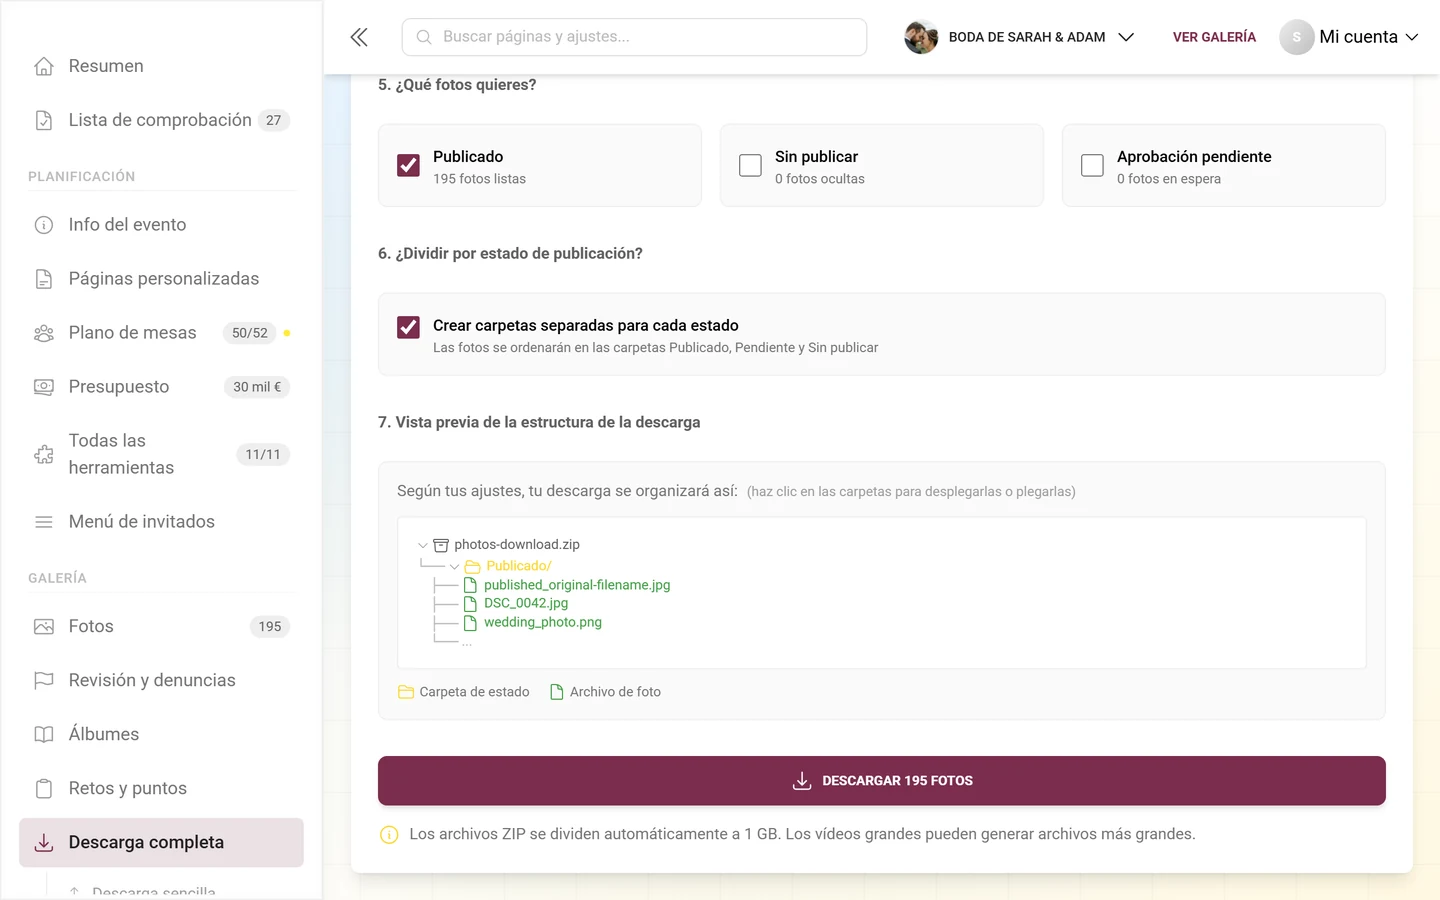Click the Plano de mesas people icon
Image resolution: width=1440 pixels, height=900 pixels.
coord(44,333)
